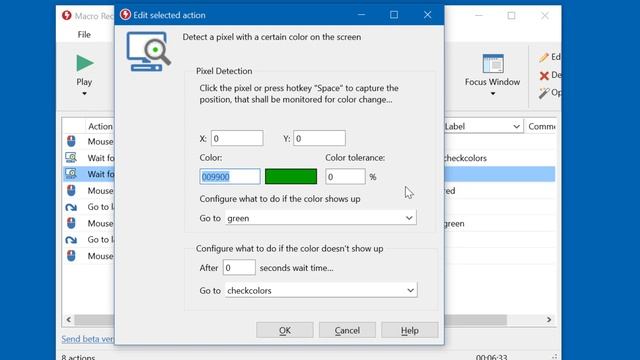Minimize the Edit selected action dialog

[x=361, y=15]
